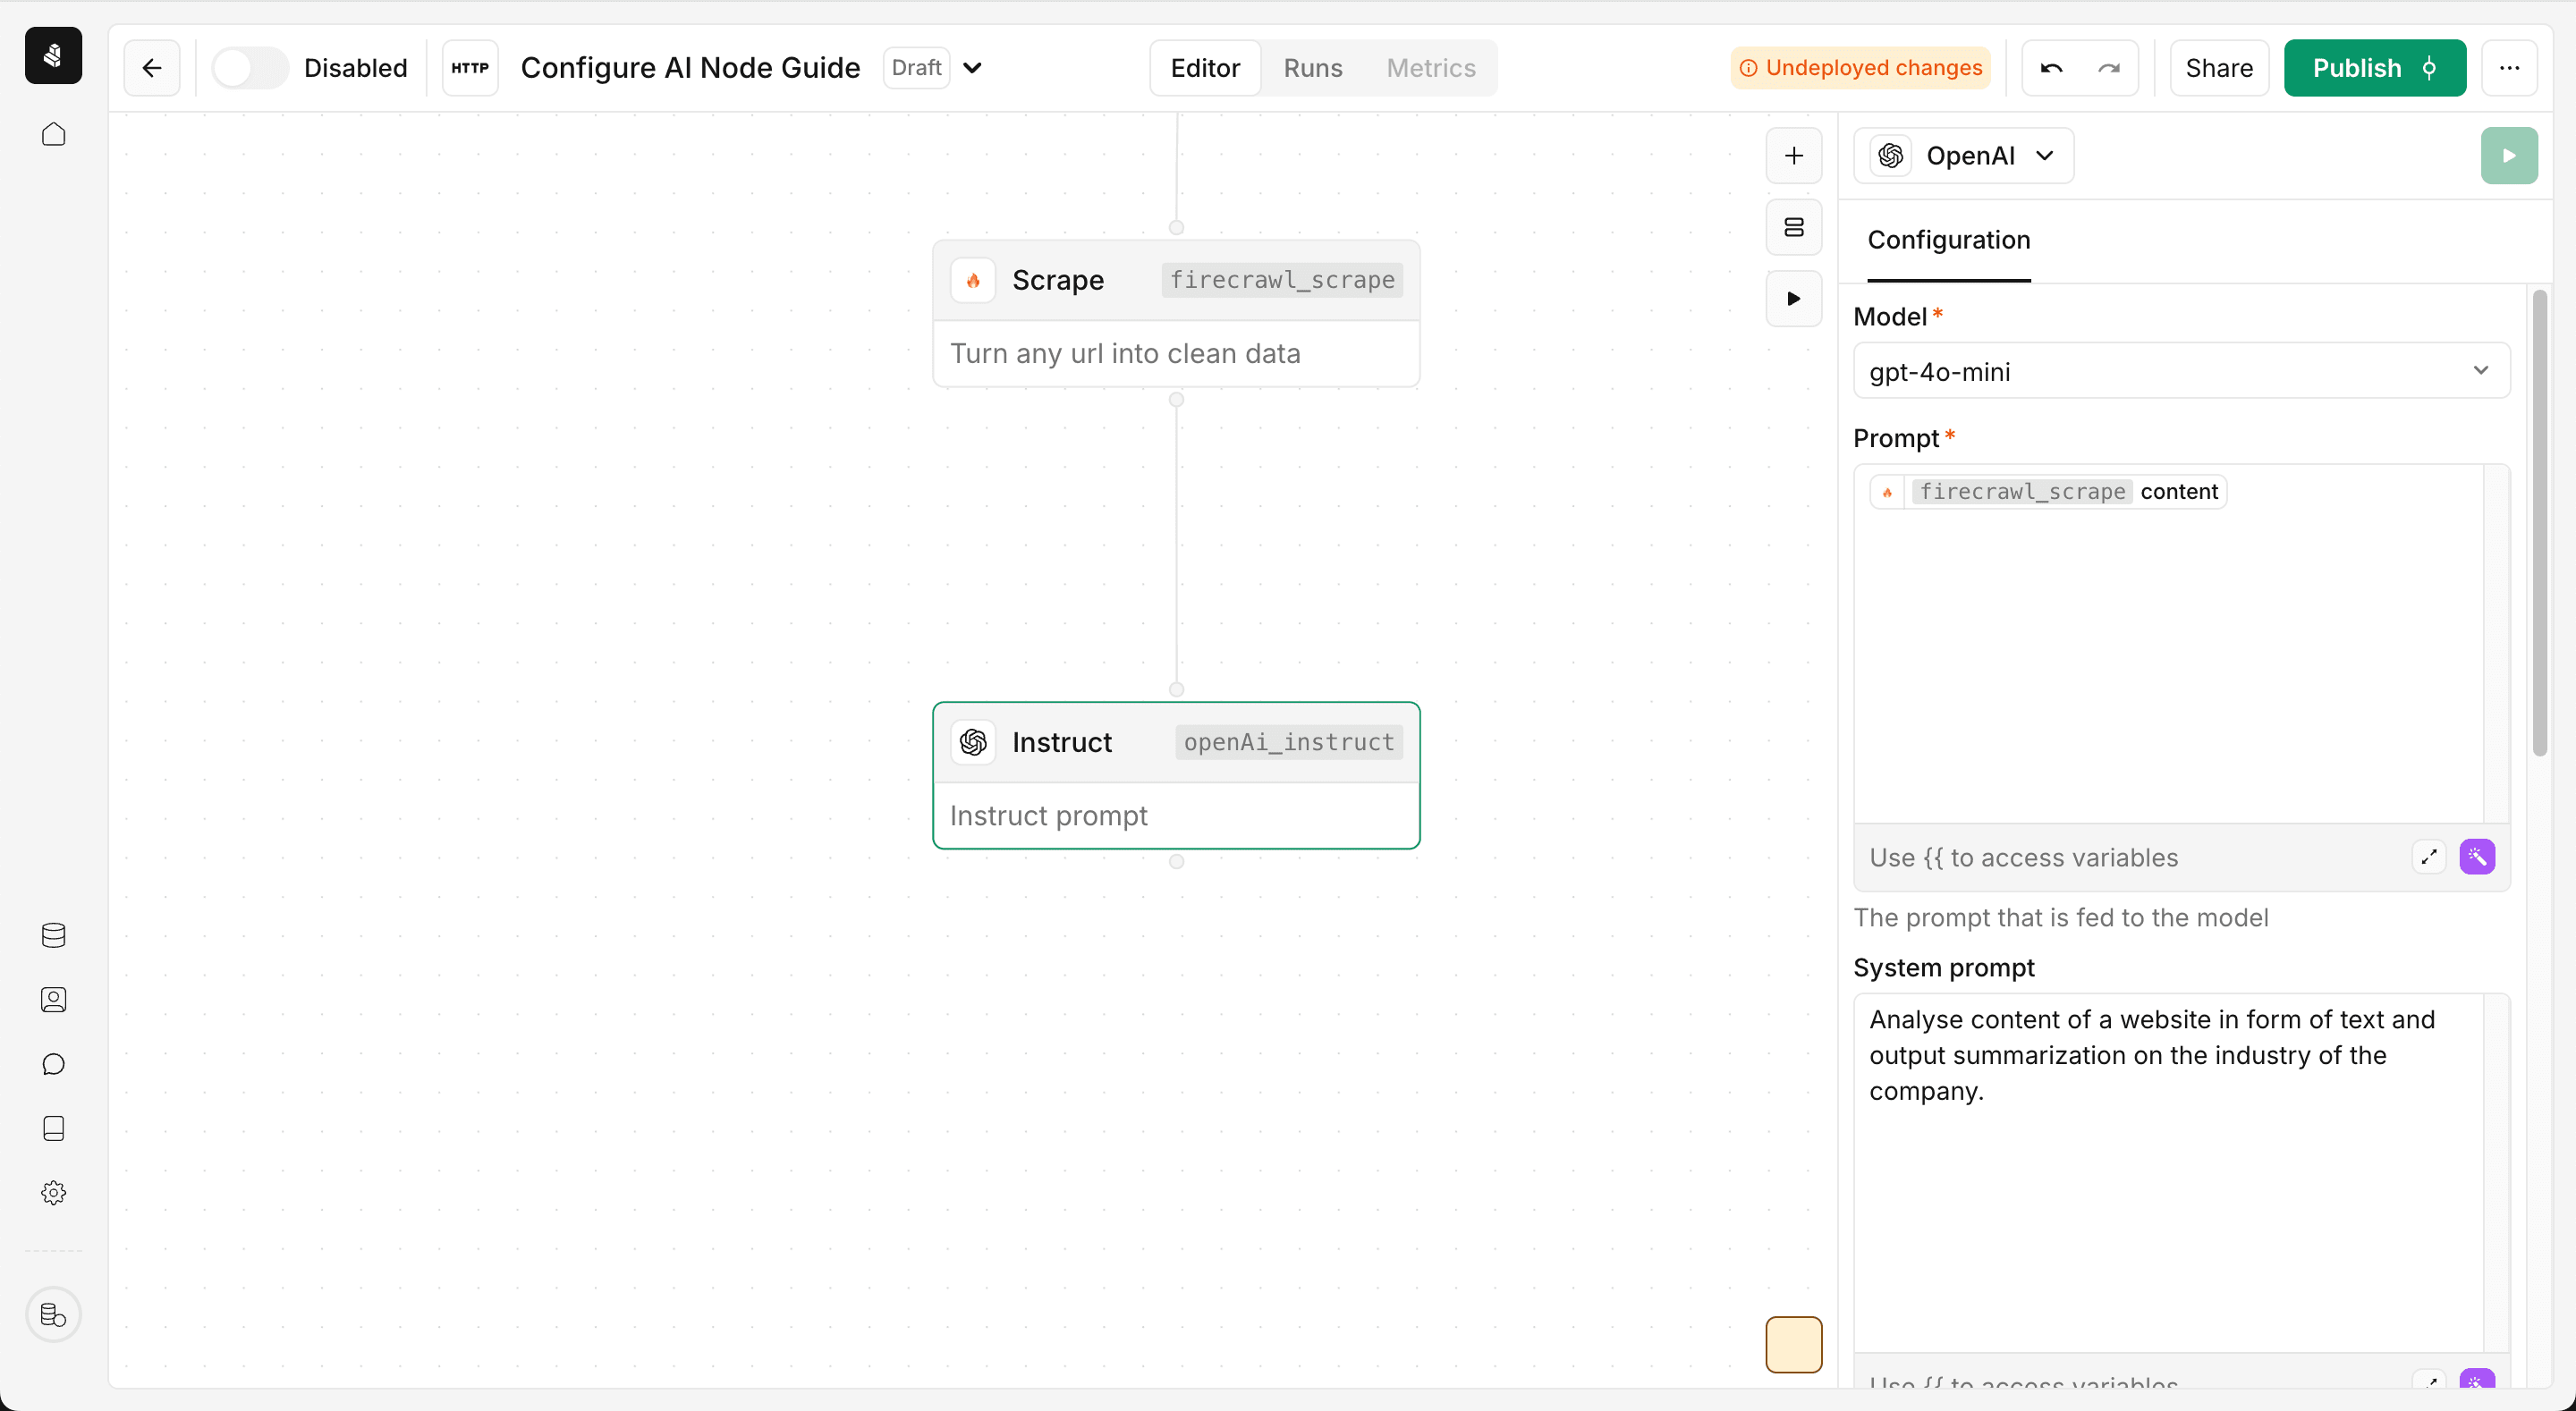Click the Prompt input area

tap(2168, 643)
